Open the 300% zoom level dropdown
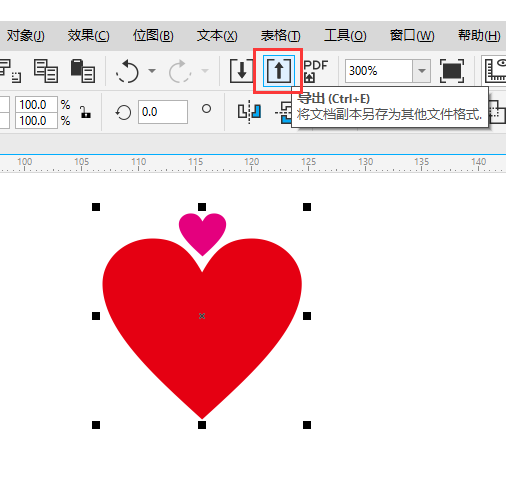This screenshot has height=502, width=506. pyautogui.click(x=422, y=71)
